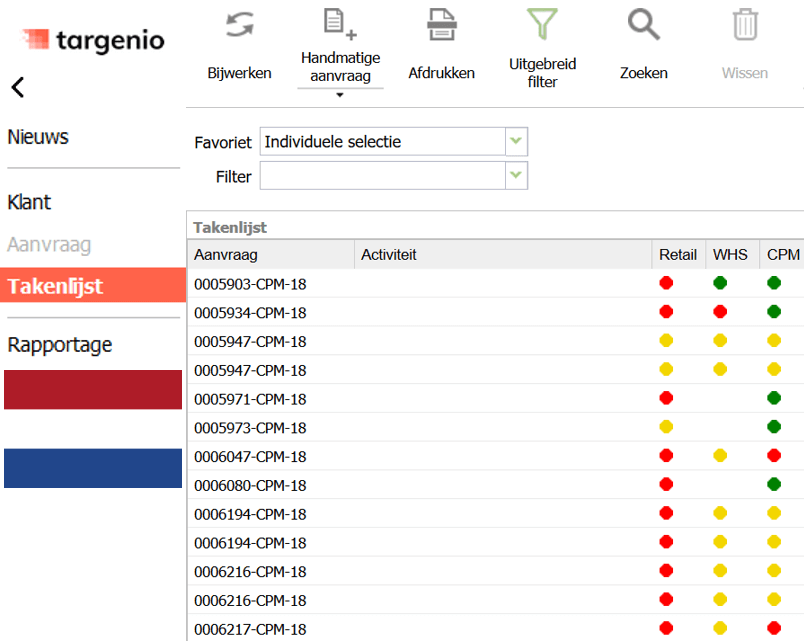Select row 0005903-CPM-18
This screenshot has width=804, height=641.
(x=250, y=284)
